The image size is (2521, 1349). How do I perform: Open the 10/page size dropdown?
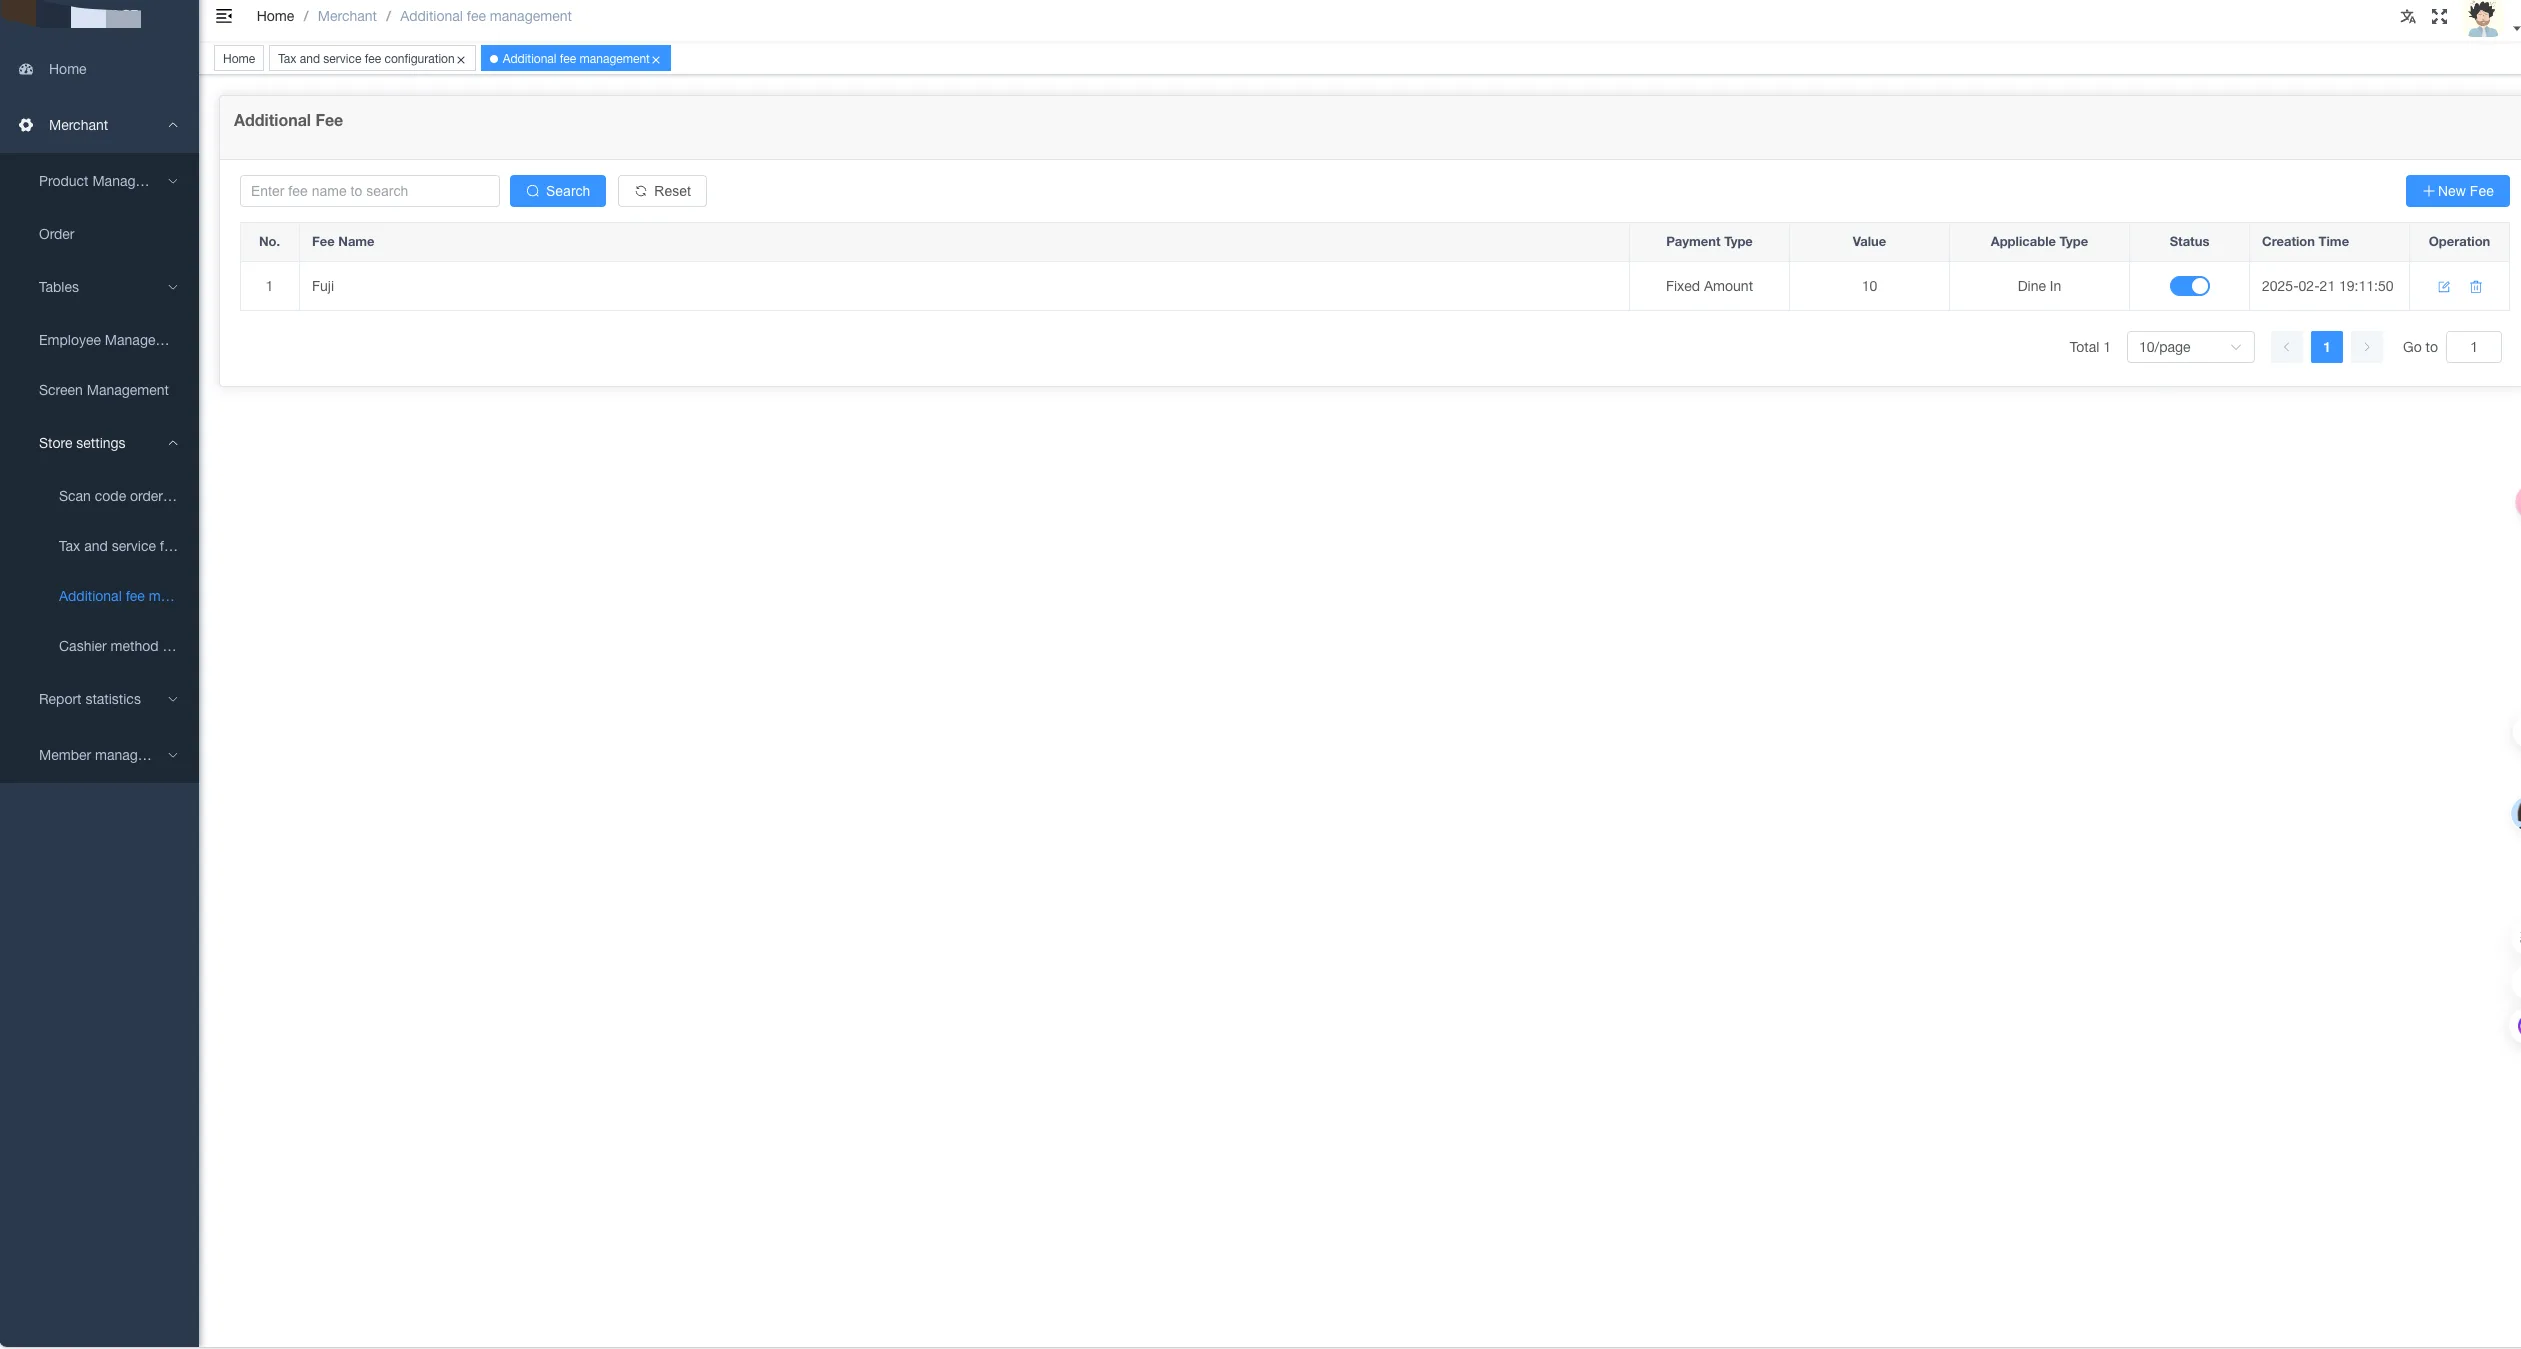pyautogui.click(x=2190, y=347)
